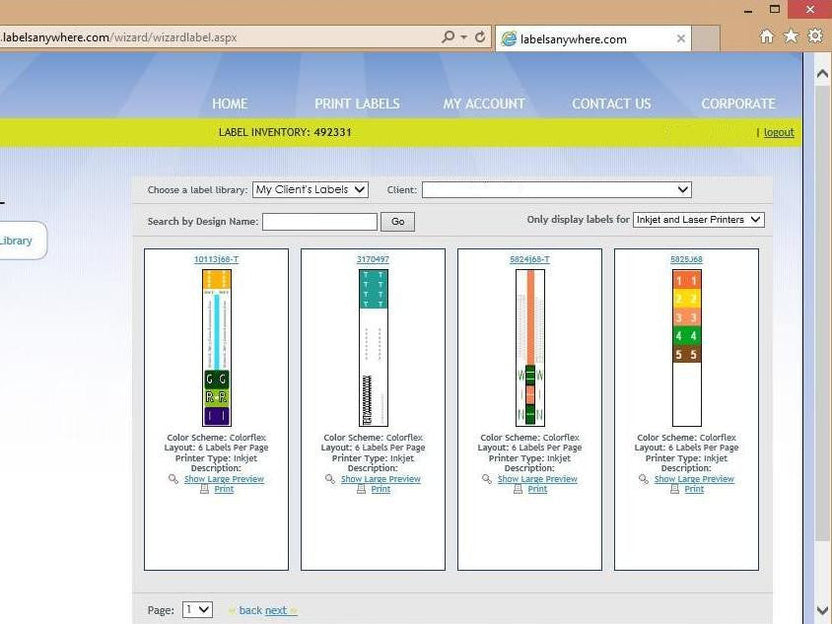
Task: Click the Print icon under label 5825J68
Action: click(x=676, y=489)
